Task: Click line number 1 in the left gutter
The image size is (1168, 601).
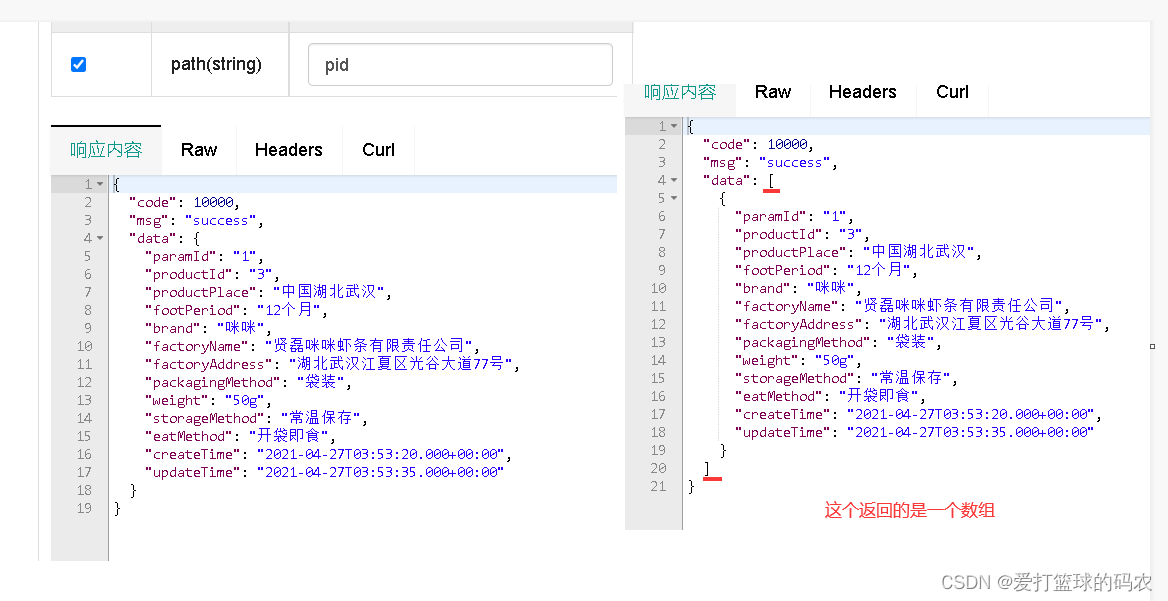Action: point(88,183)
